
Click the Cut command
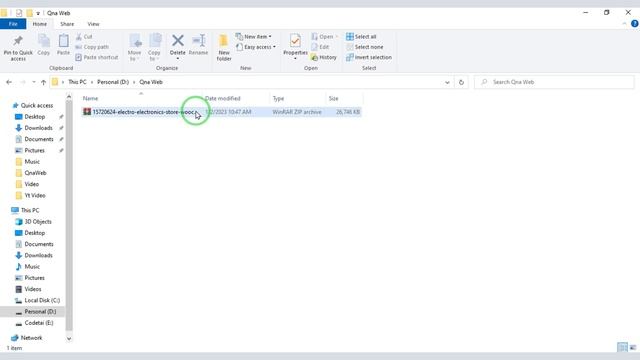pyautogui.click(x=84, y=37)
